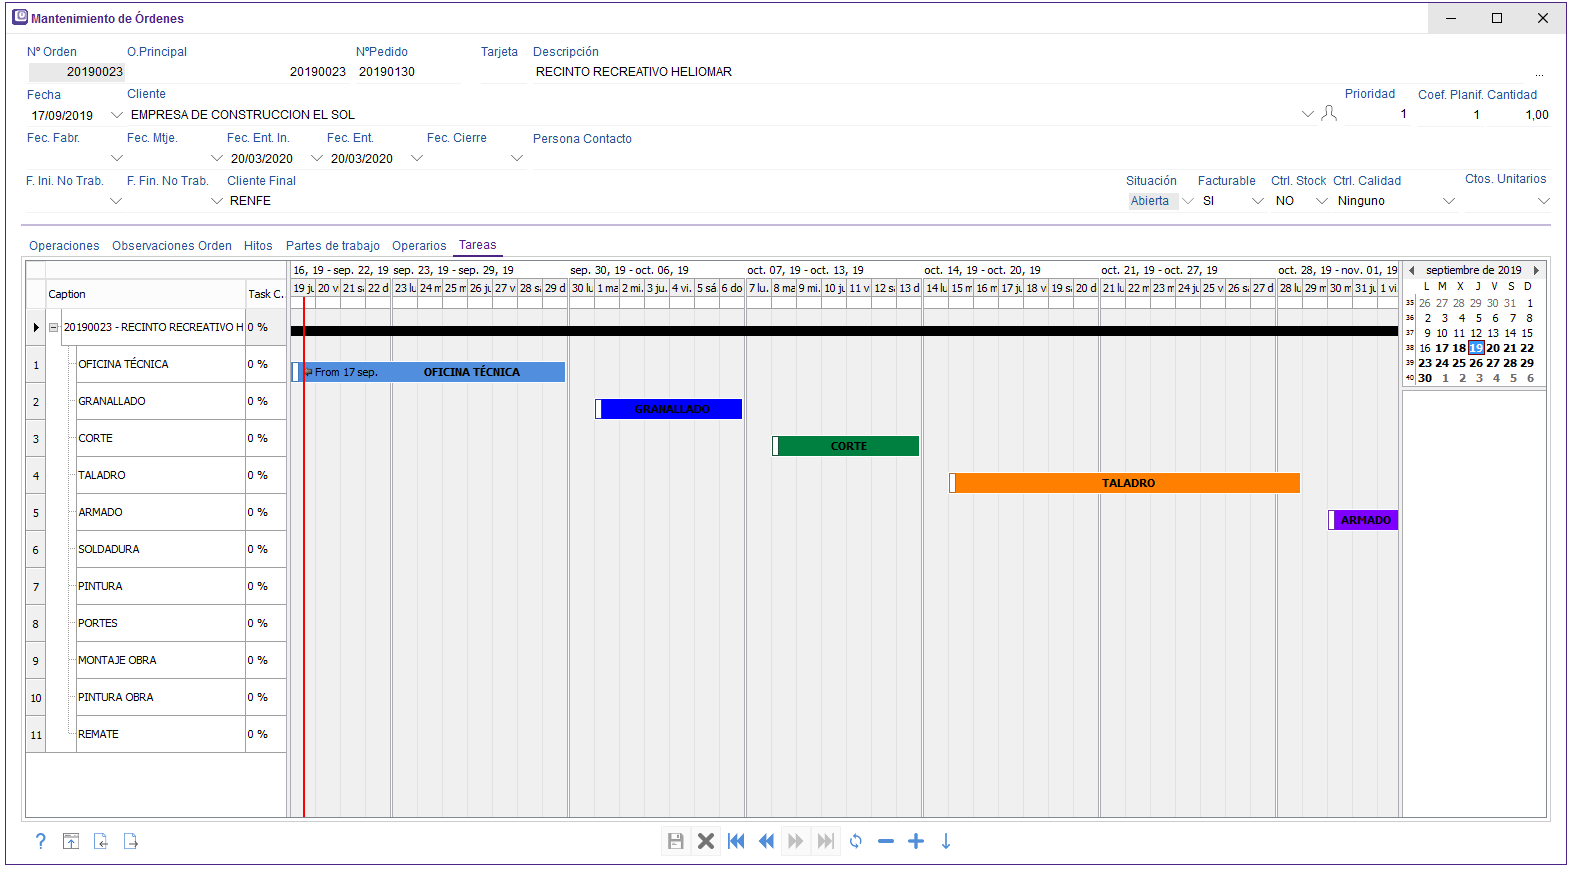Click the minus (delete record) icon
This screenshot has width=1572, height=869.
pyautogui.click(x=886, y=841)
